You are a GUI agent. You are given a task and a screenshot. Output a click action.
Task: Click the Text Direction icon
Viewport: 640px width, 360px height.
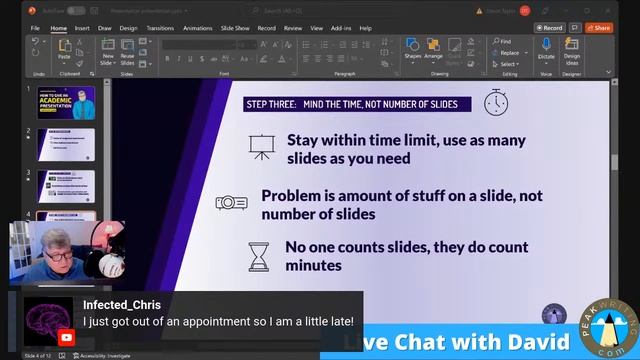click(x=385, y=41)
